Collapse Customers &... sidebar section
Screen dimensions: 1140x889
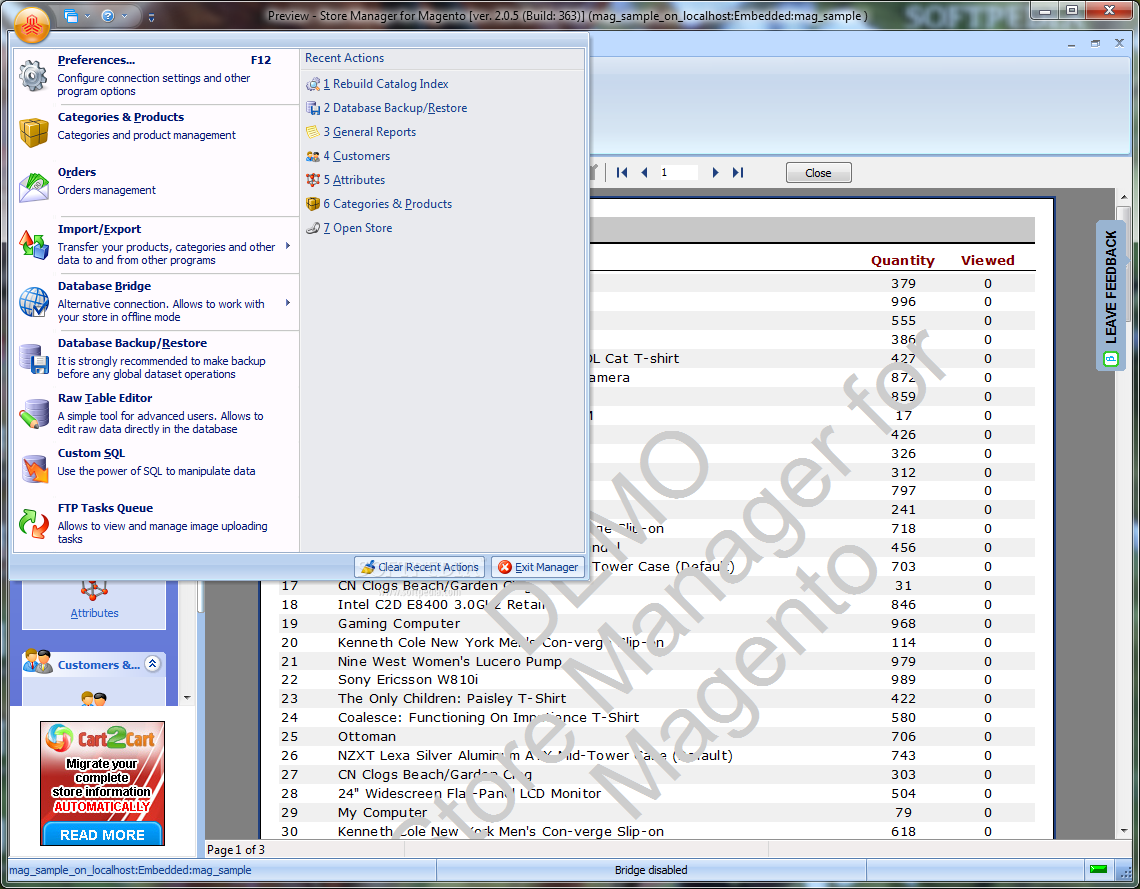[153, 664]
